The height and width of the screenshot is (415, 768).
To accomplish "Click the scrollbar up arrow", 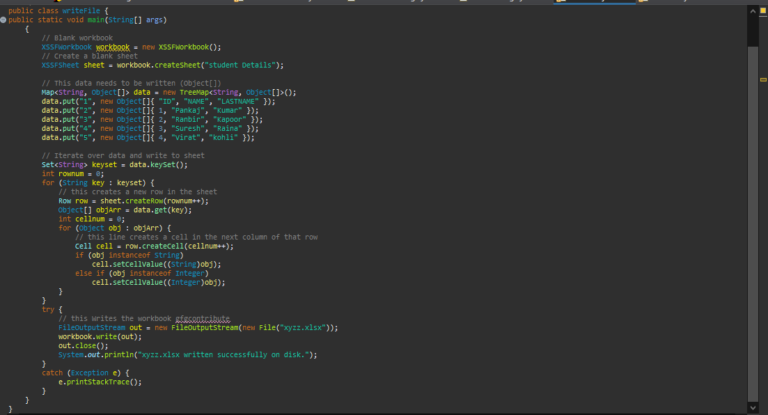I will pyautogui.click(x=751, y=10).
